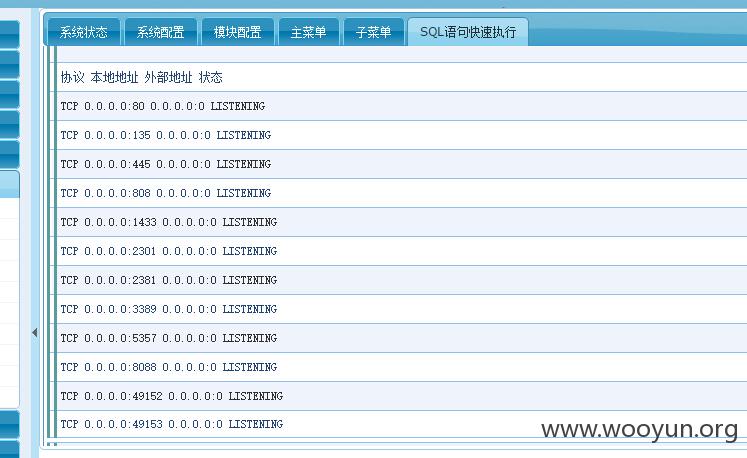Select the row for port 0.0.0.0:1433
Image resolution: width=747 pixels, height=458 pixels.
402,222
